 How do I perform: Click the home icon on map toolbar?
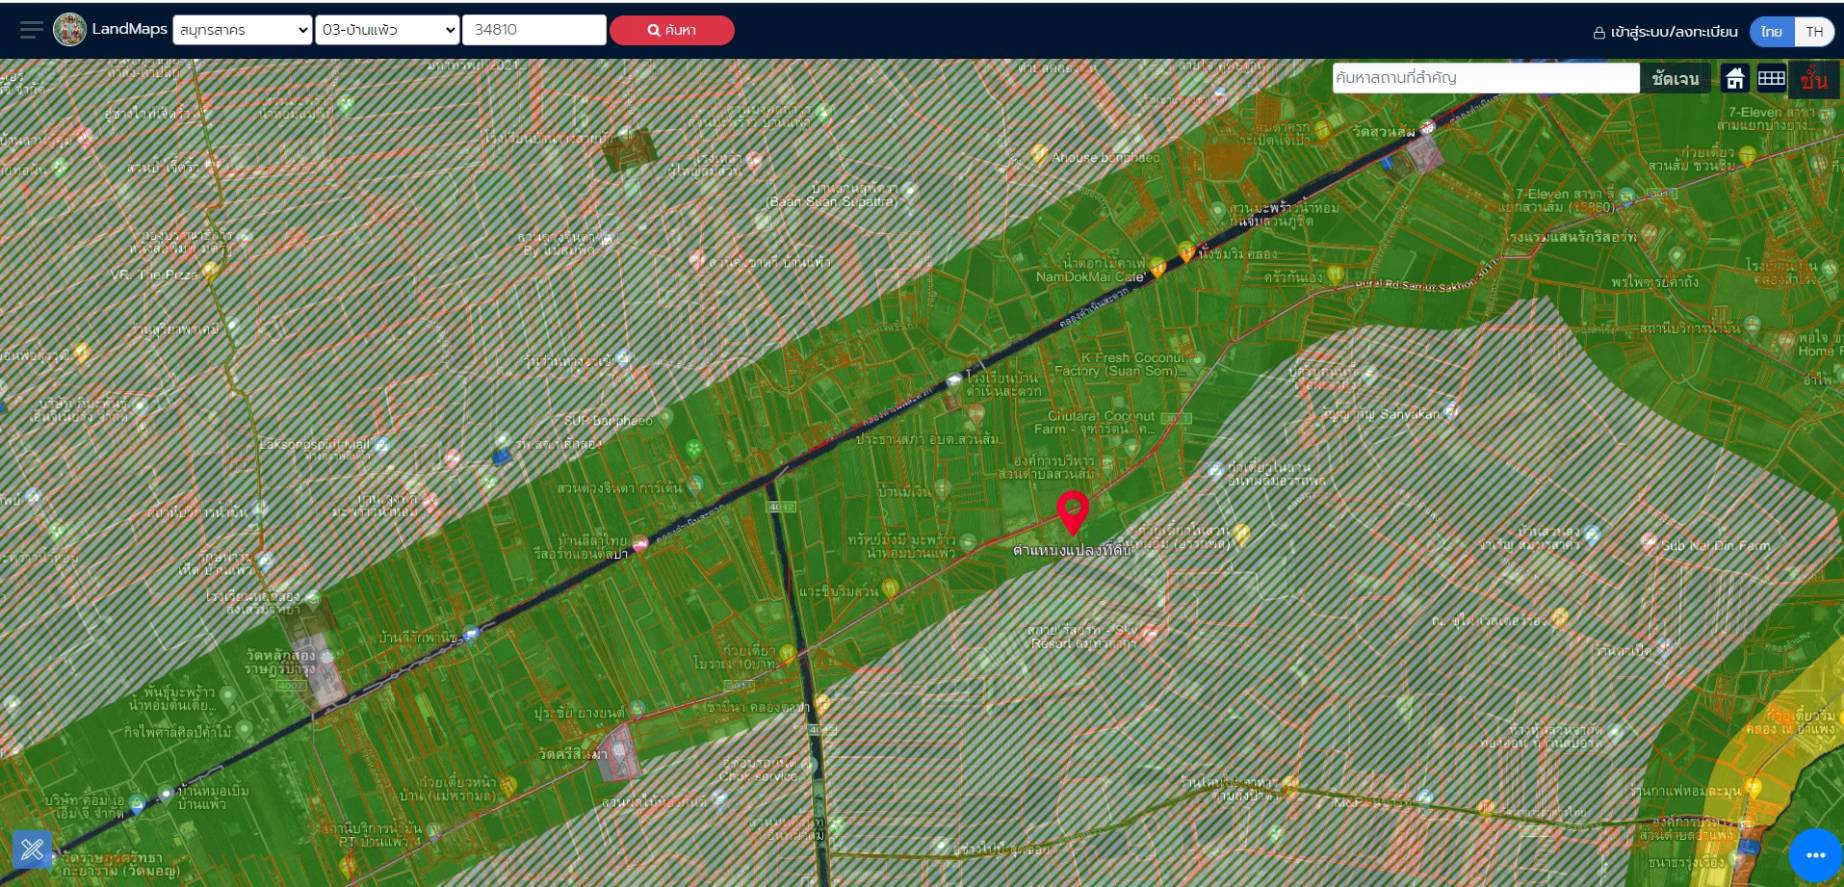click(1735, 78)
